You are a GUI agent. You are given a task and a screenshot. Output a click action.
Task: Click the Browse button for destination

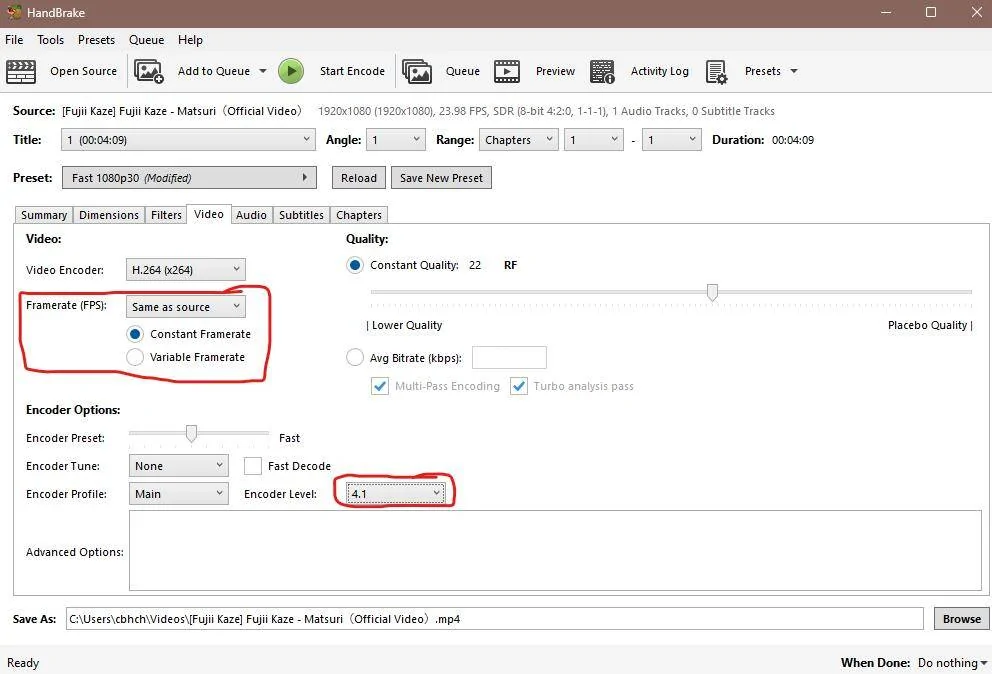coord(962,619)
